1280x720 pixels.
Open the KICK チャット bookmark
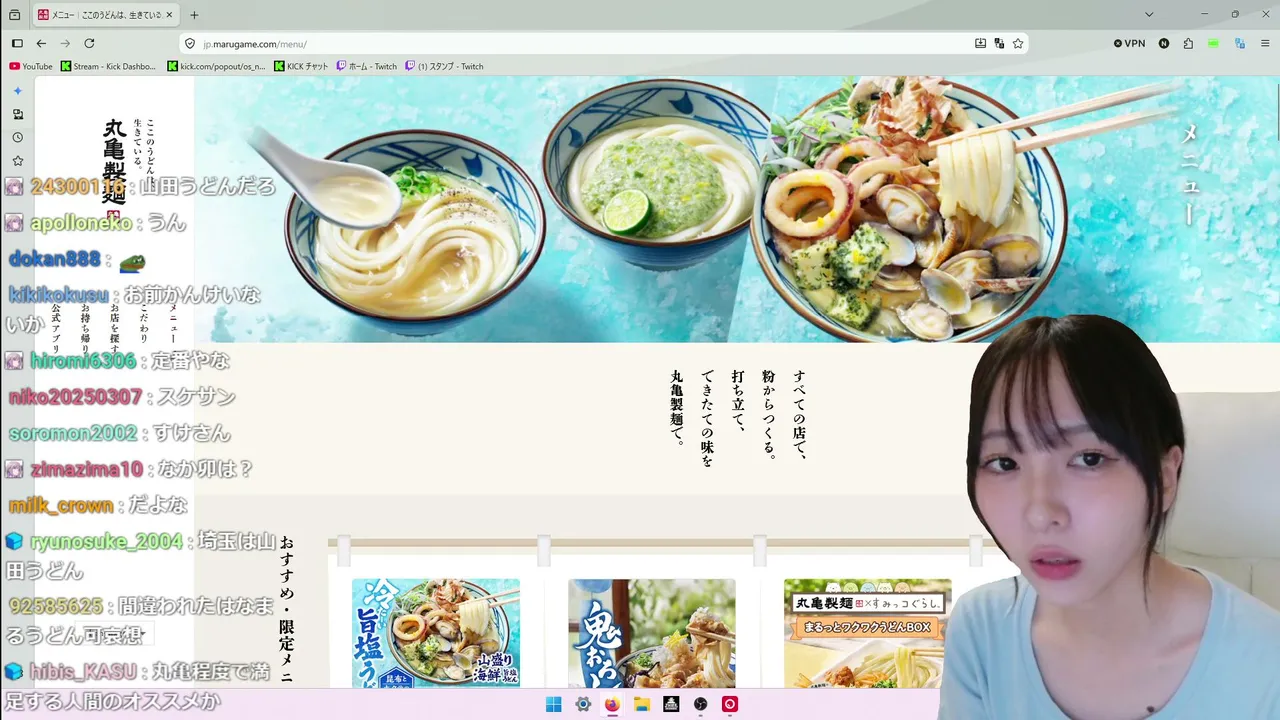pyautogui.click(x=301, y=67)
